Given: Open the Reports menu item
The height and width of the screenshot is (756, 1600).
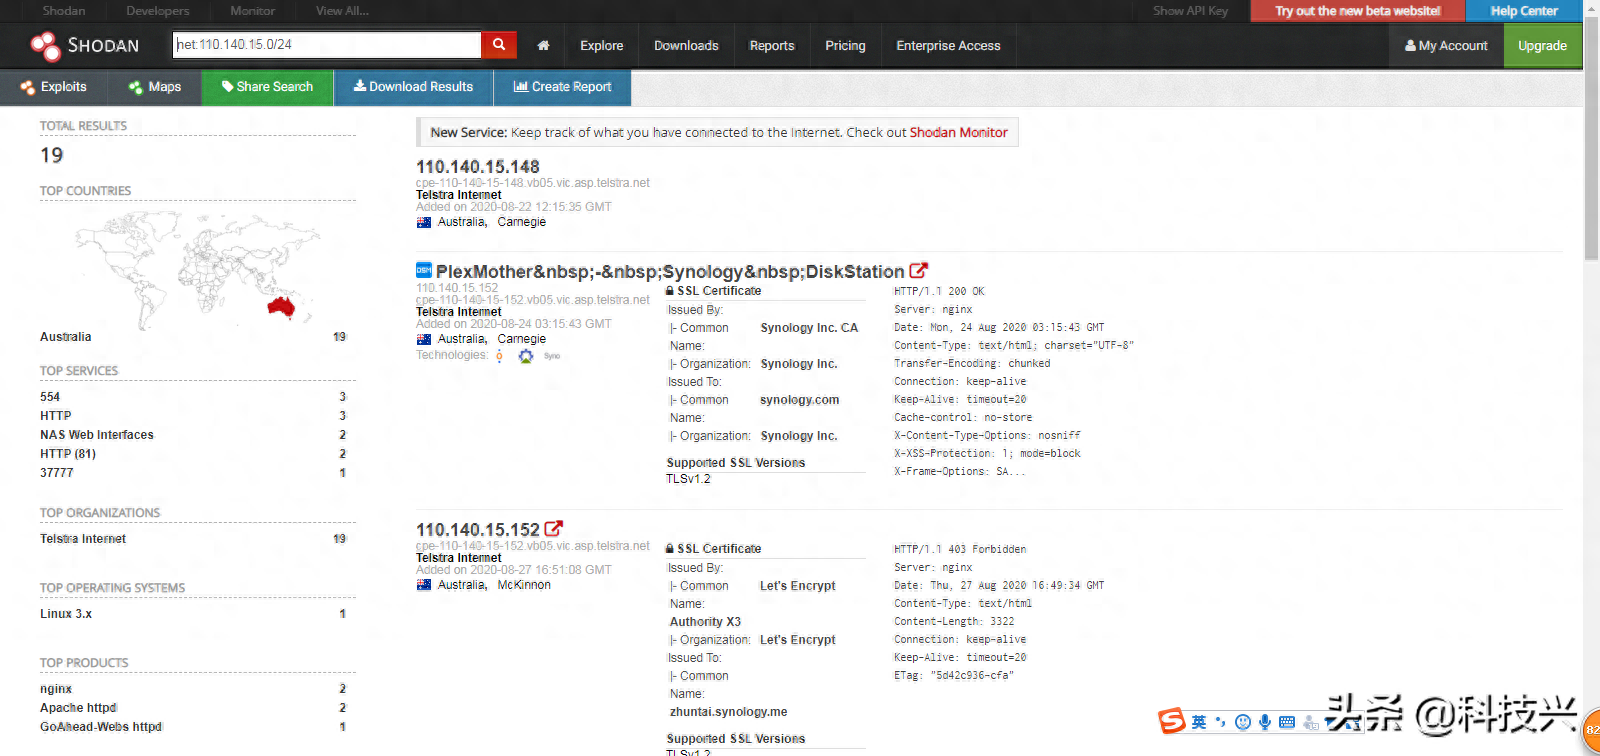Looking at the screenshot, I should click(x=772, y=46).
